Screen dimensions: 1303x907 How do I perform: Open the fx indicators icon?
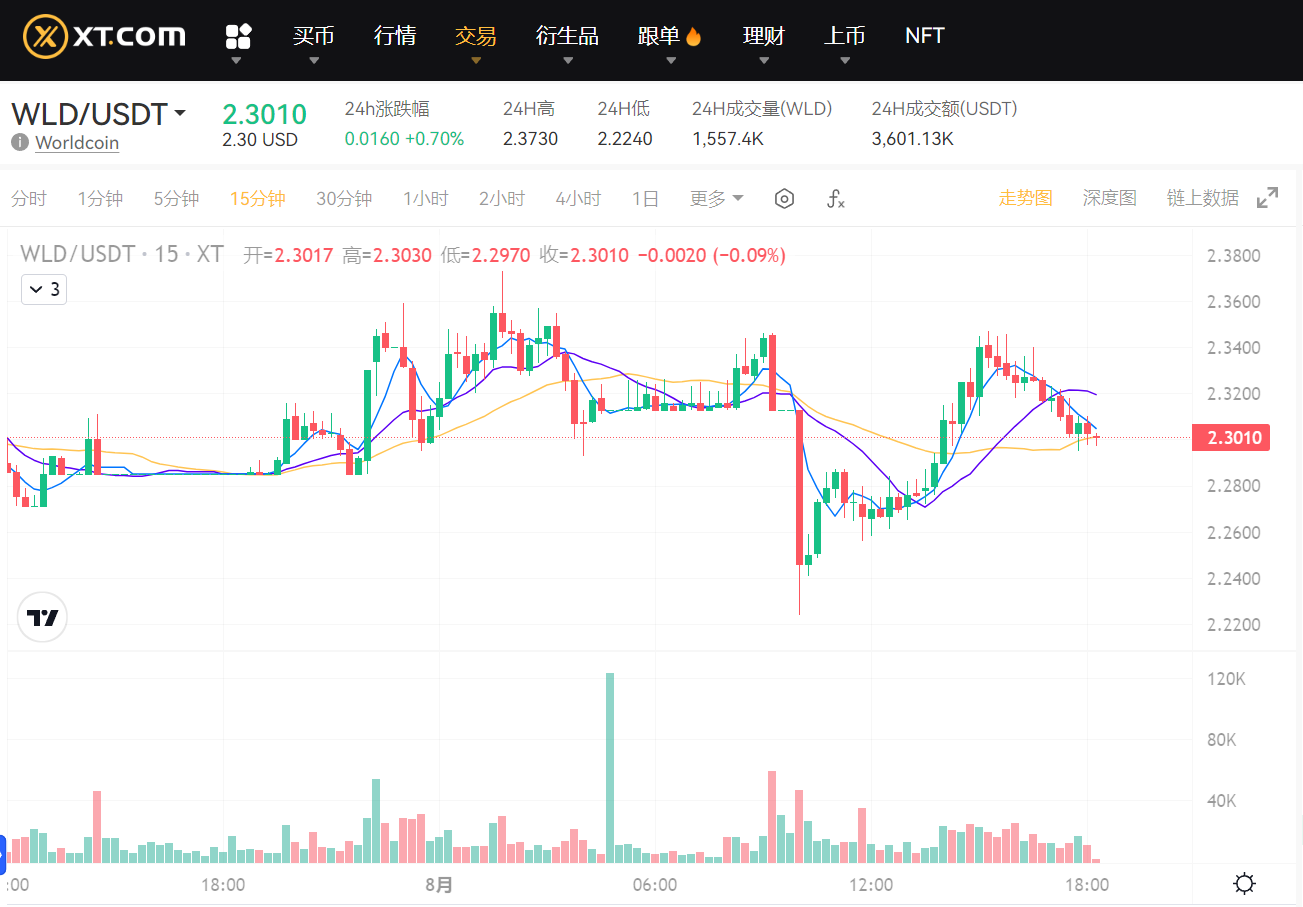836,199
